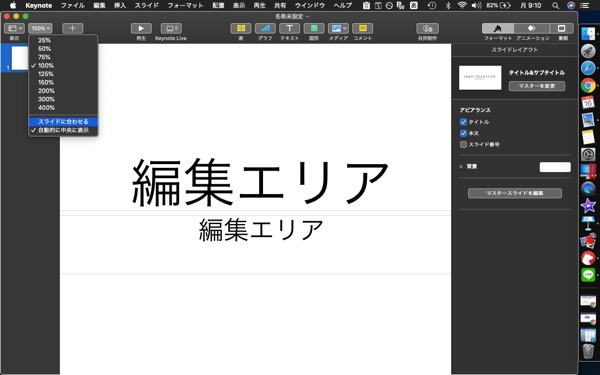Image resolution: width=600 pixels, height=375 pixels.
Task: Uncheck the タイトル checkbox
Action: [463, 122]
